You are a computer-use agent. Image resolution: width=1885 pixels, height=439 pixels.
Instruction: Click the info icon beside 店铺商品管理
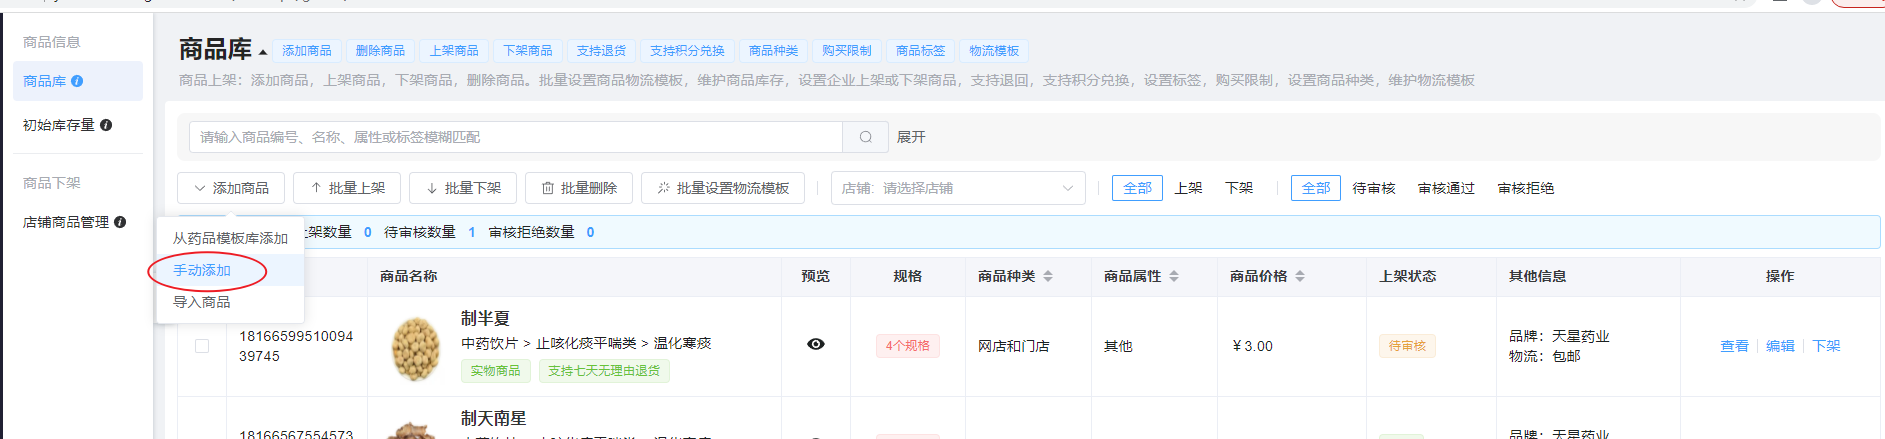pyautogui.click(x=120, y=222)
